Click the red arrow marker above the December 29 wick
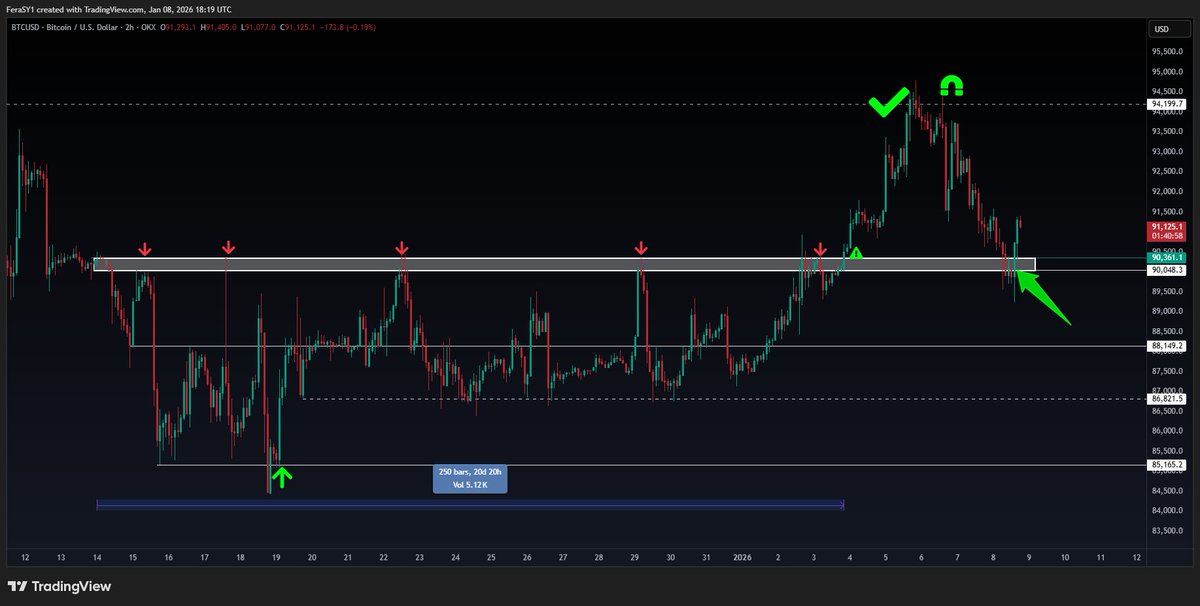The image size is (1200, 606). [641, 247]
